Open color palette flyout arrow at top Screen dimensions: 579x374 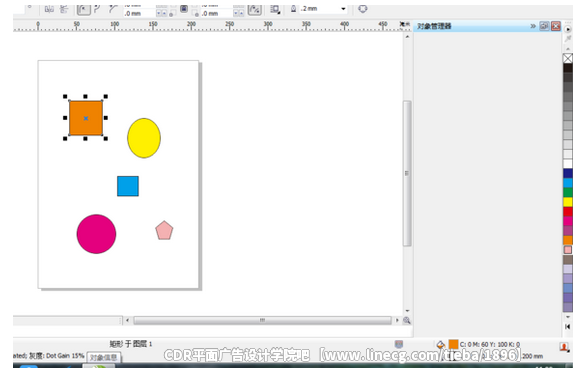click(x=568, y=29)
